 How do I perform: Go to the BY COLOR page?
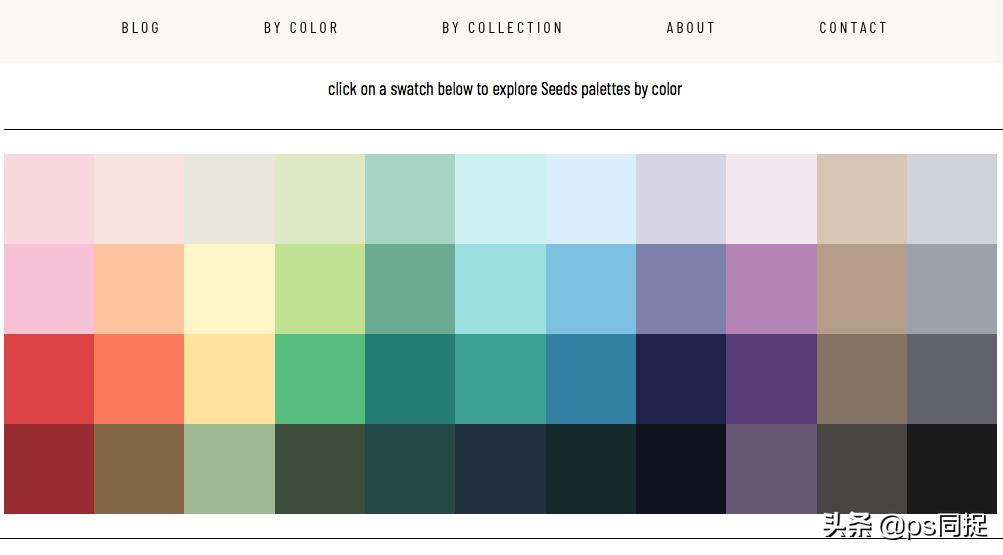tap(301, 28)
